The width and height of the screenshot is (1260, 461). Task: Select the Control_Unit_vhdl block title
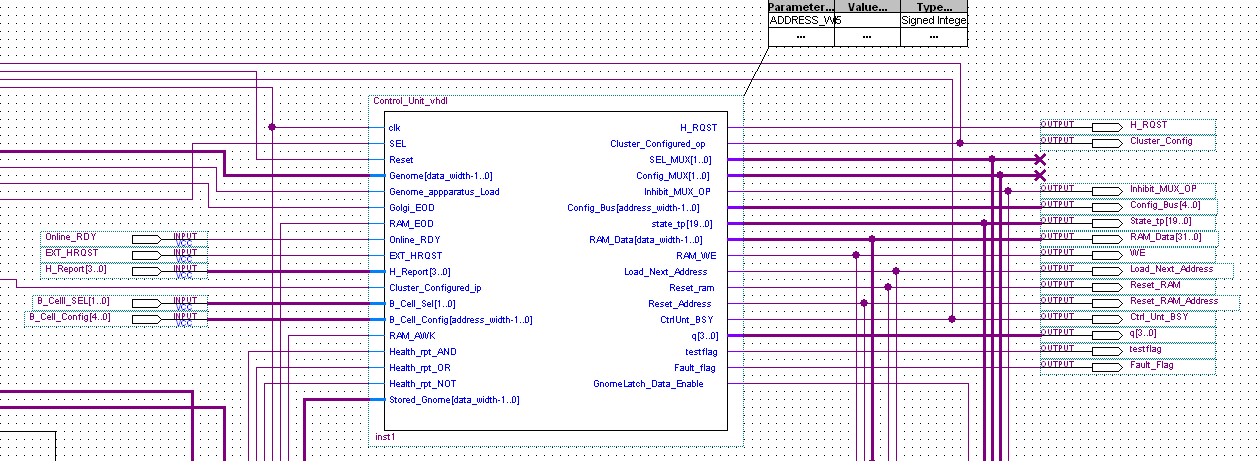pos(411,101)
